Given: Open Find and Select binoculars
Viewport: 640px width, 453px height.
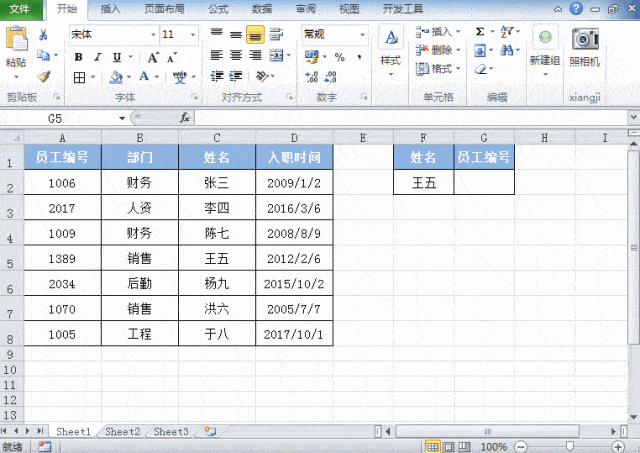Looking at the screenshot, I should coord(507,50).
